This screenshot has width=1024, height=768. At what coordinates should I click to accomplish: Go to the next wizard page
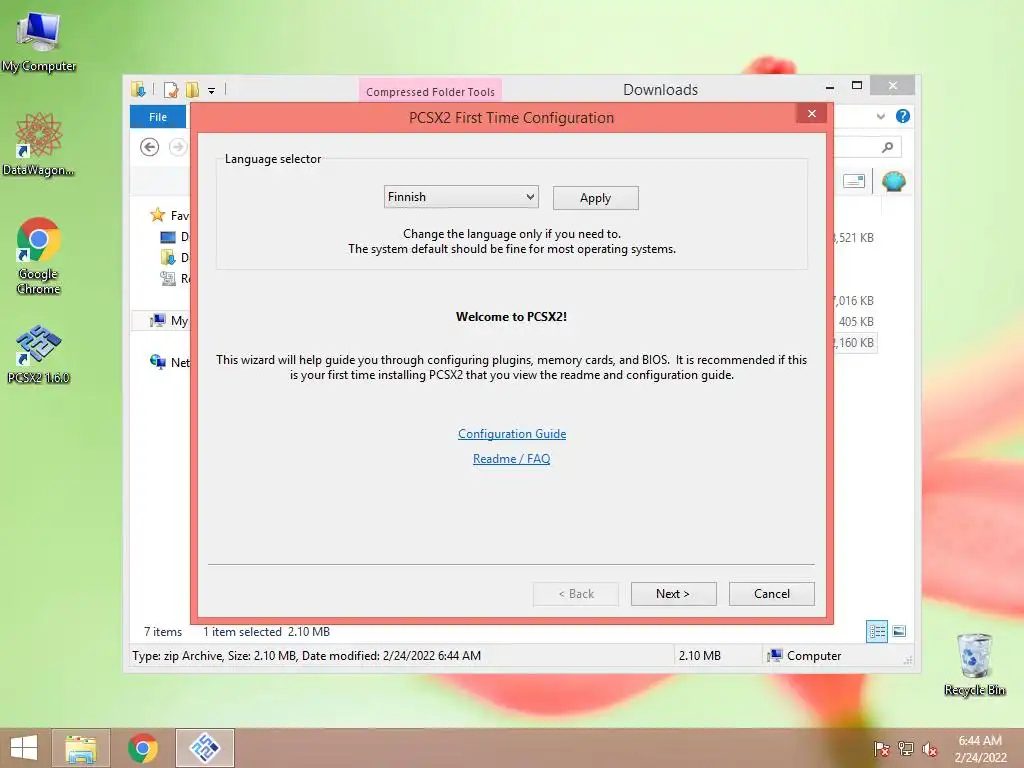(x=673, y=594)
